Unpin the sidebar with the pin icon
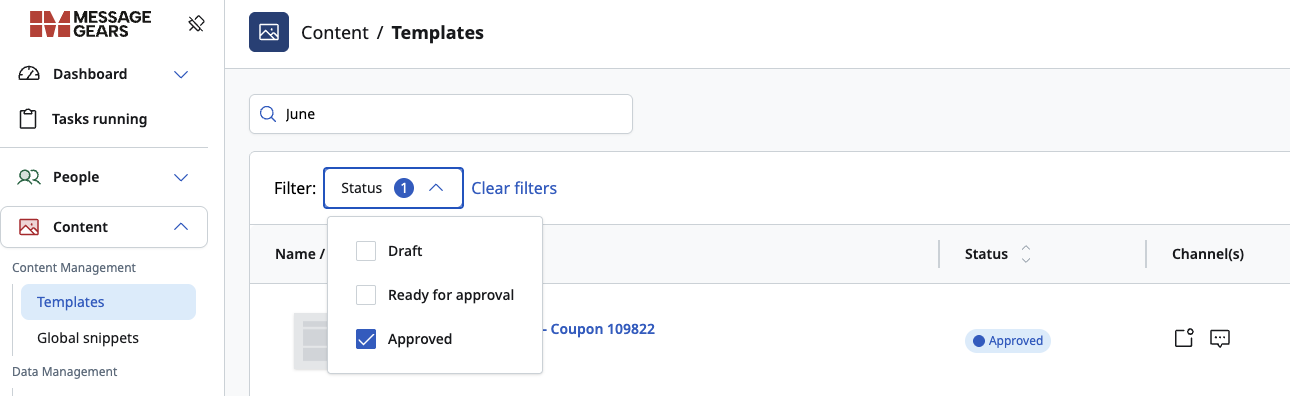Viewport: 1290px width, 396px height. click(x=196, y=23)
